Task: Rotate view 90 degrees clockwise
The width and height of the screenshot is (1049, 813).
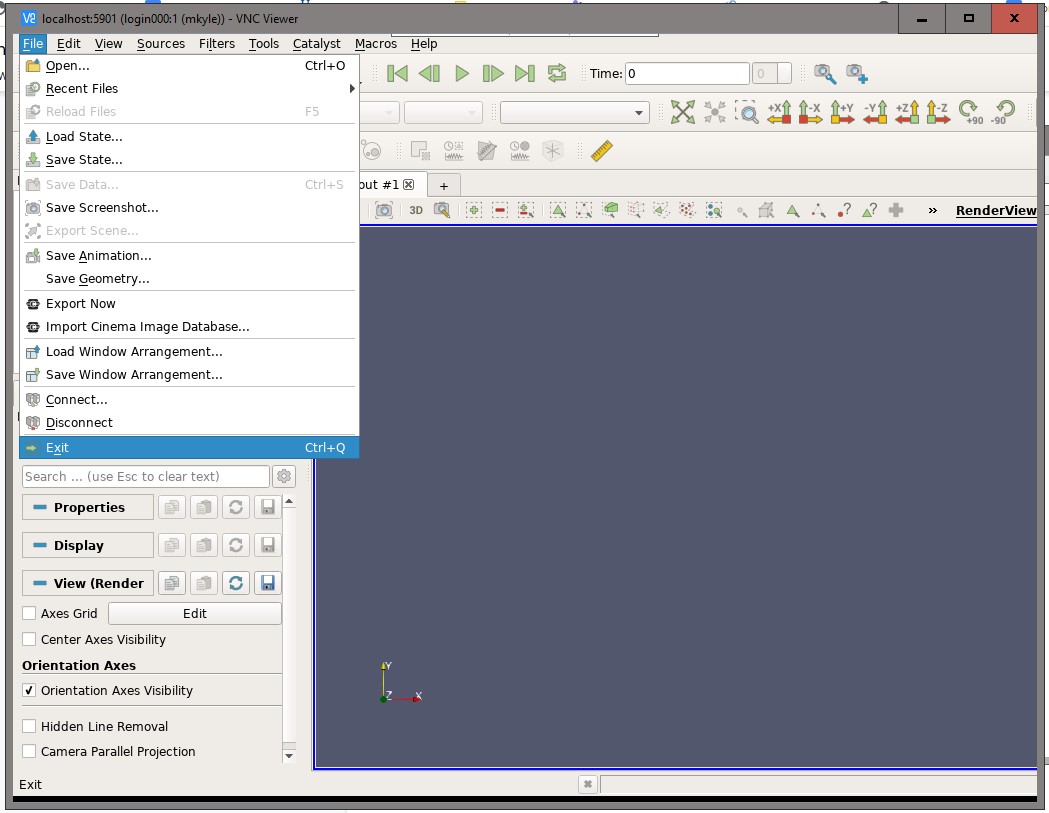Action: (x=968, y=112)
